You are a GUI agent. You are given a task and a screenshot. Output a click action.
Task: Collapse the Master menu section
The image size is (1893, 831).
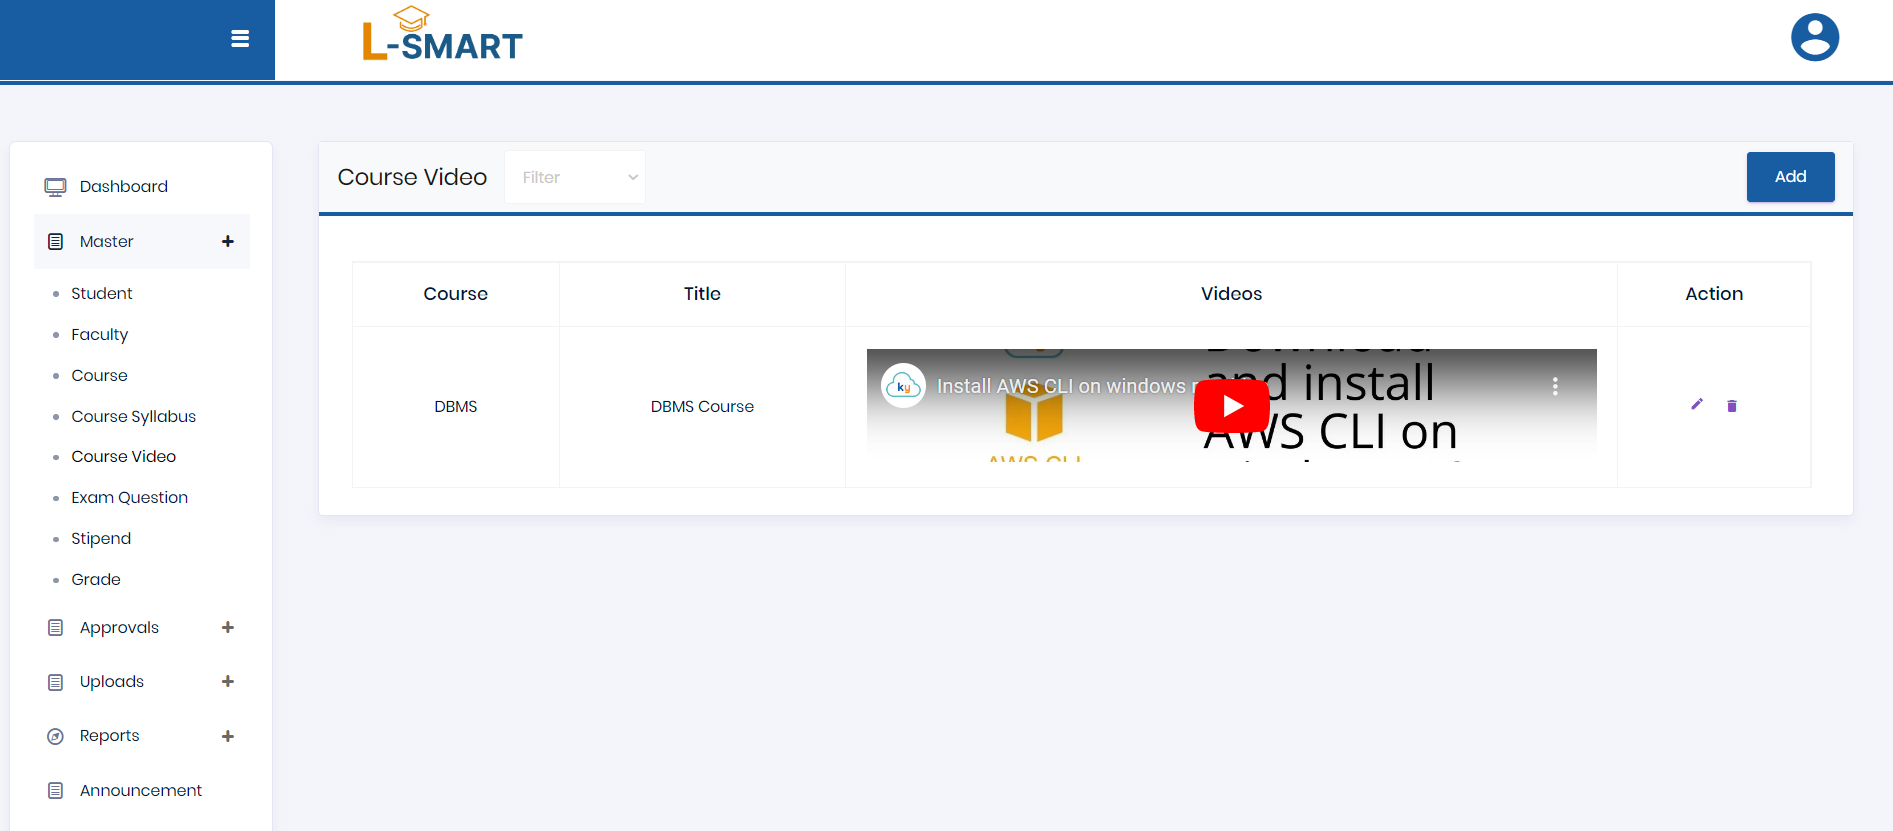228,241
